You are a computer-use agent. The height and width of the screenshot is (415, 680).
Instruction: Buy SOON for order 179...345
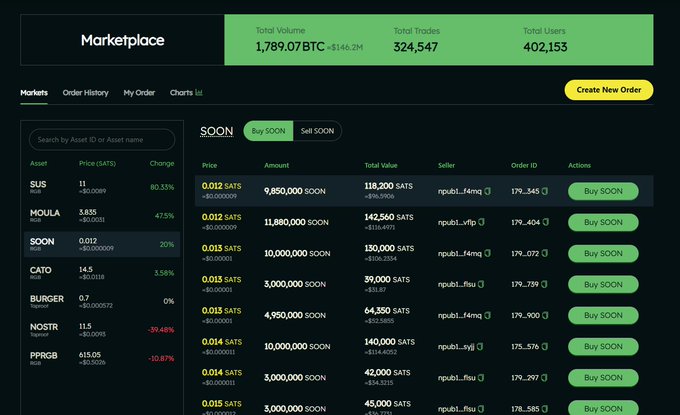(603, 191)
